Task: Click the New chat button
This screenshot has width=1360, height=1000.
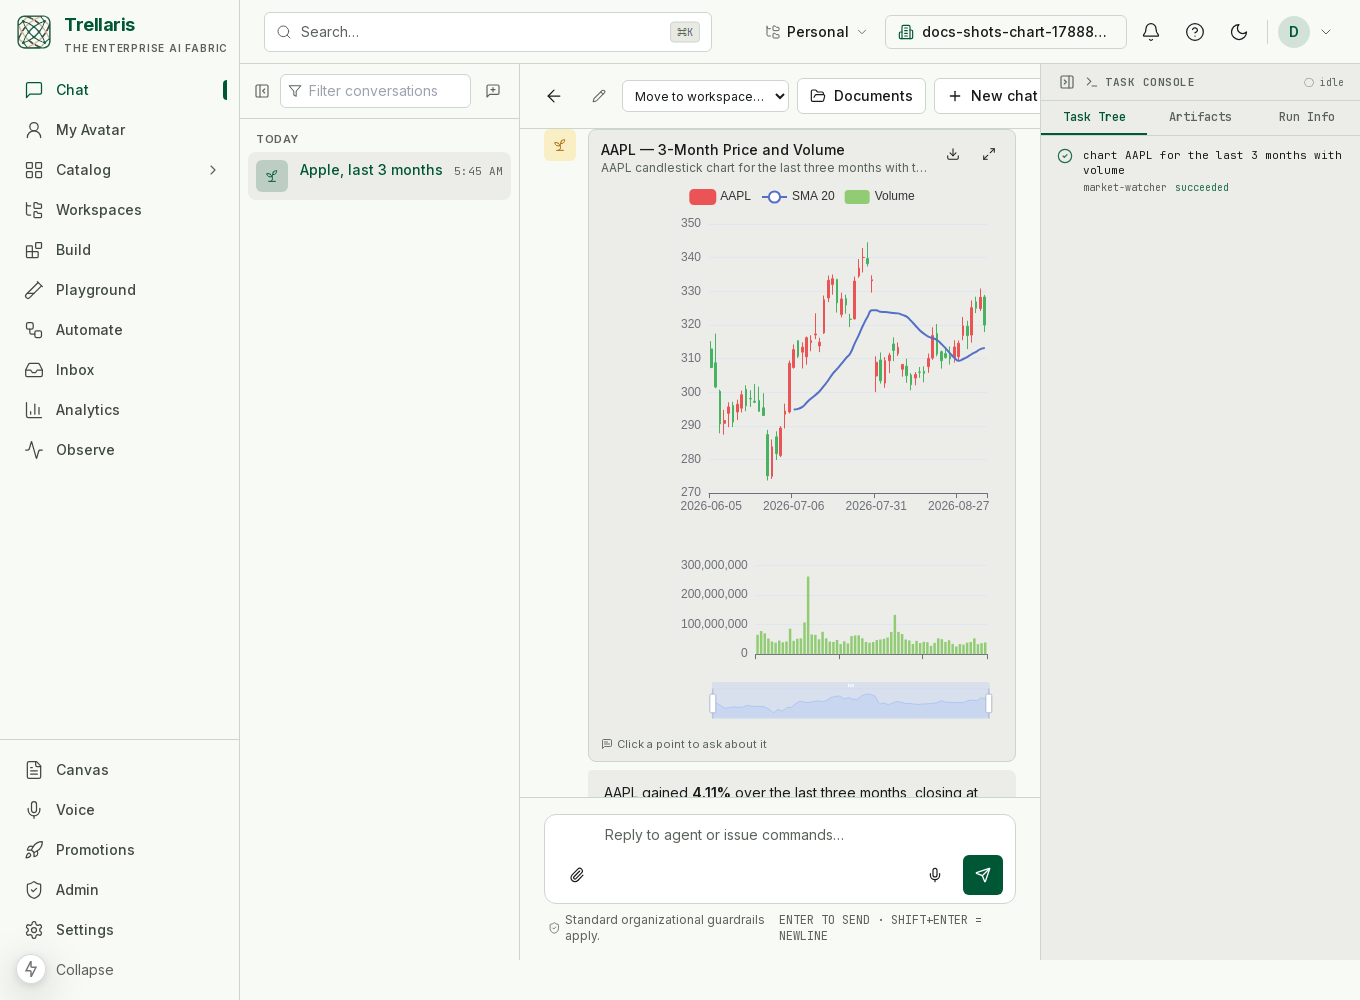Action: pos(988,96)
